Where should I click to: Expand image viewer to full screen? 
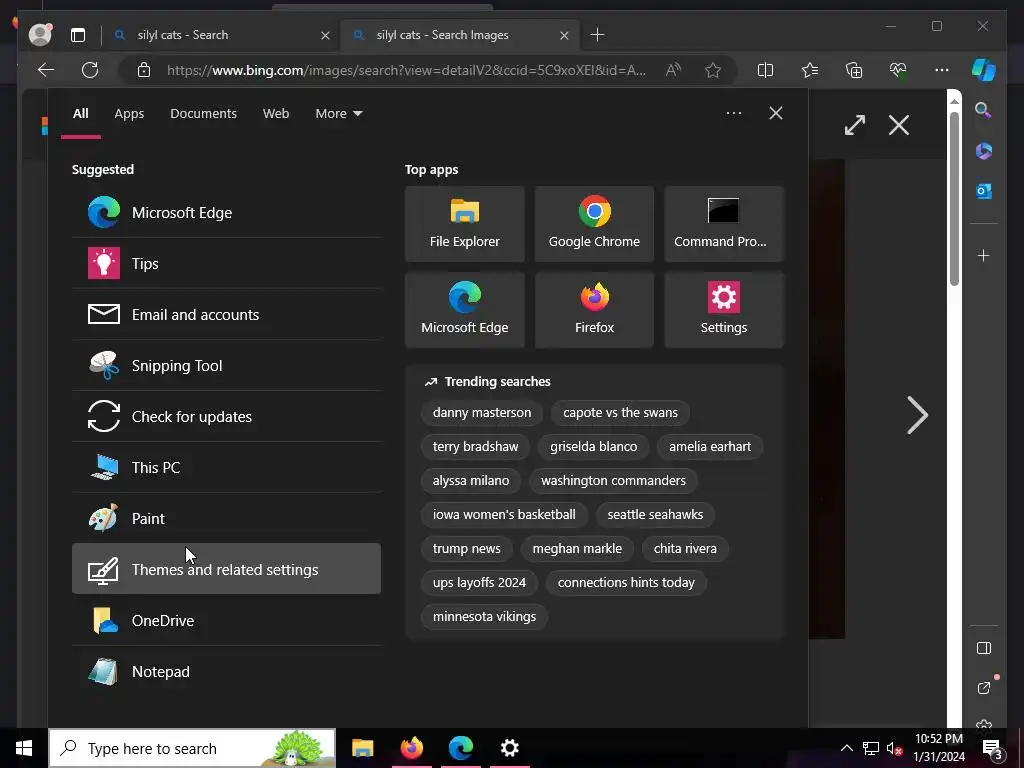[x=855, y=125]
